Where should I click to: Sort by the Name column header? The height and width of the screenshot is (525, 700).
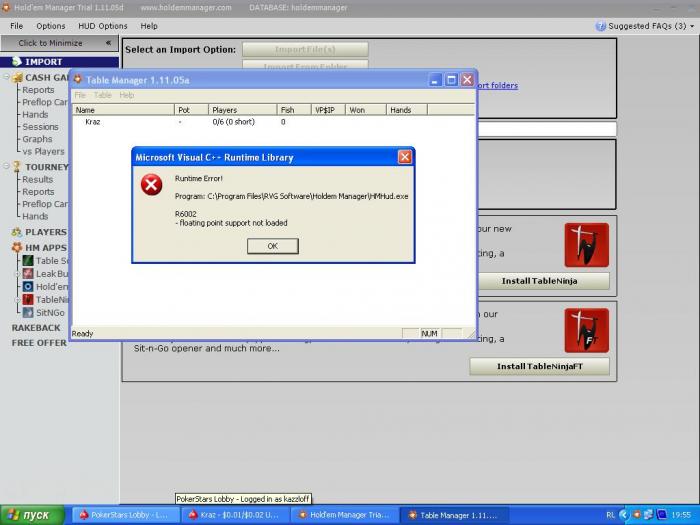pos(123,110)
